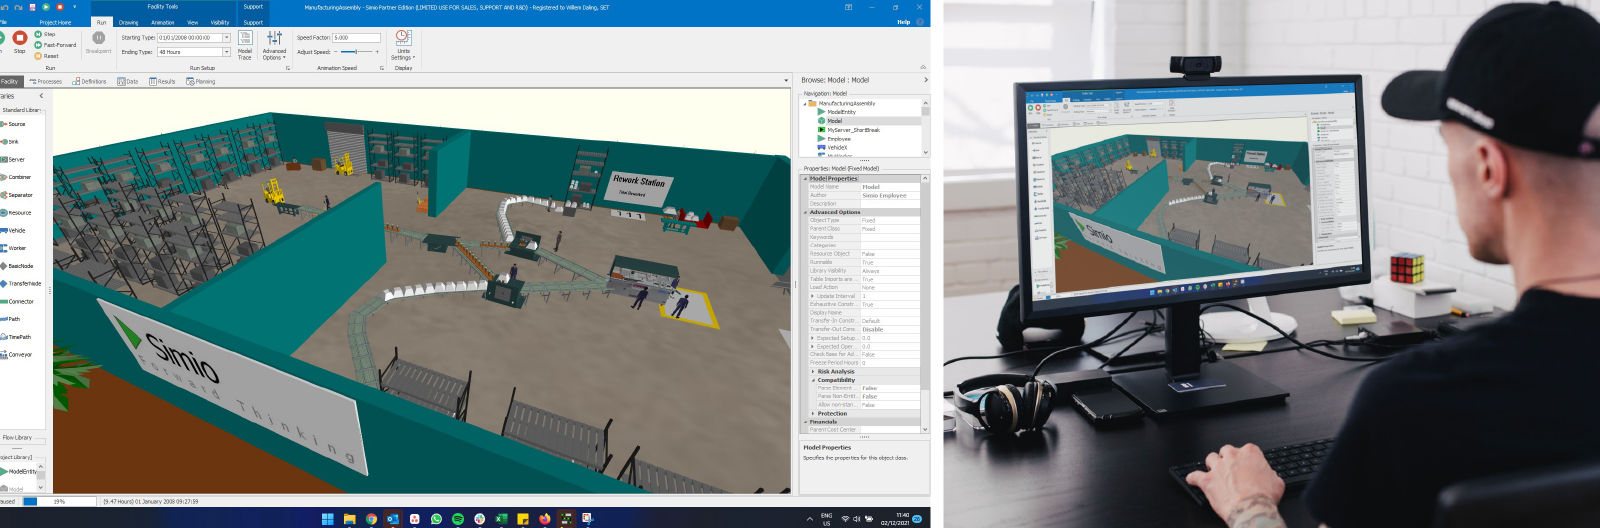
Task: Open the Results view tab
Action: tap(162, 82)
